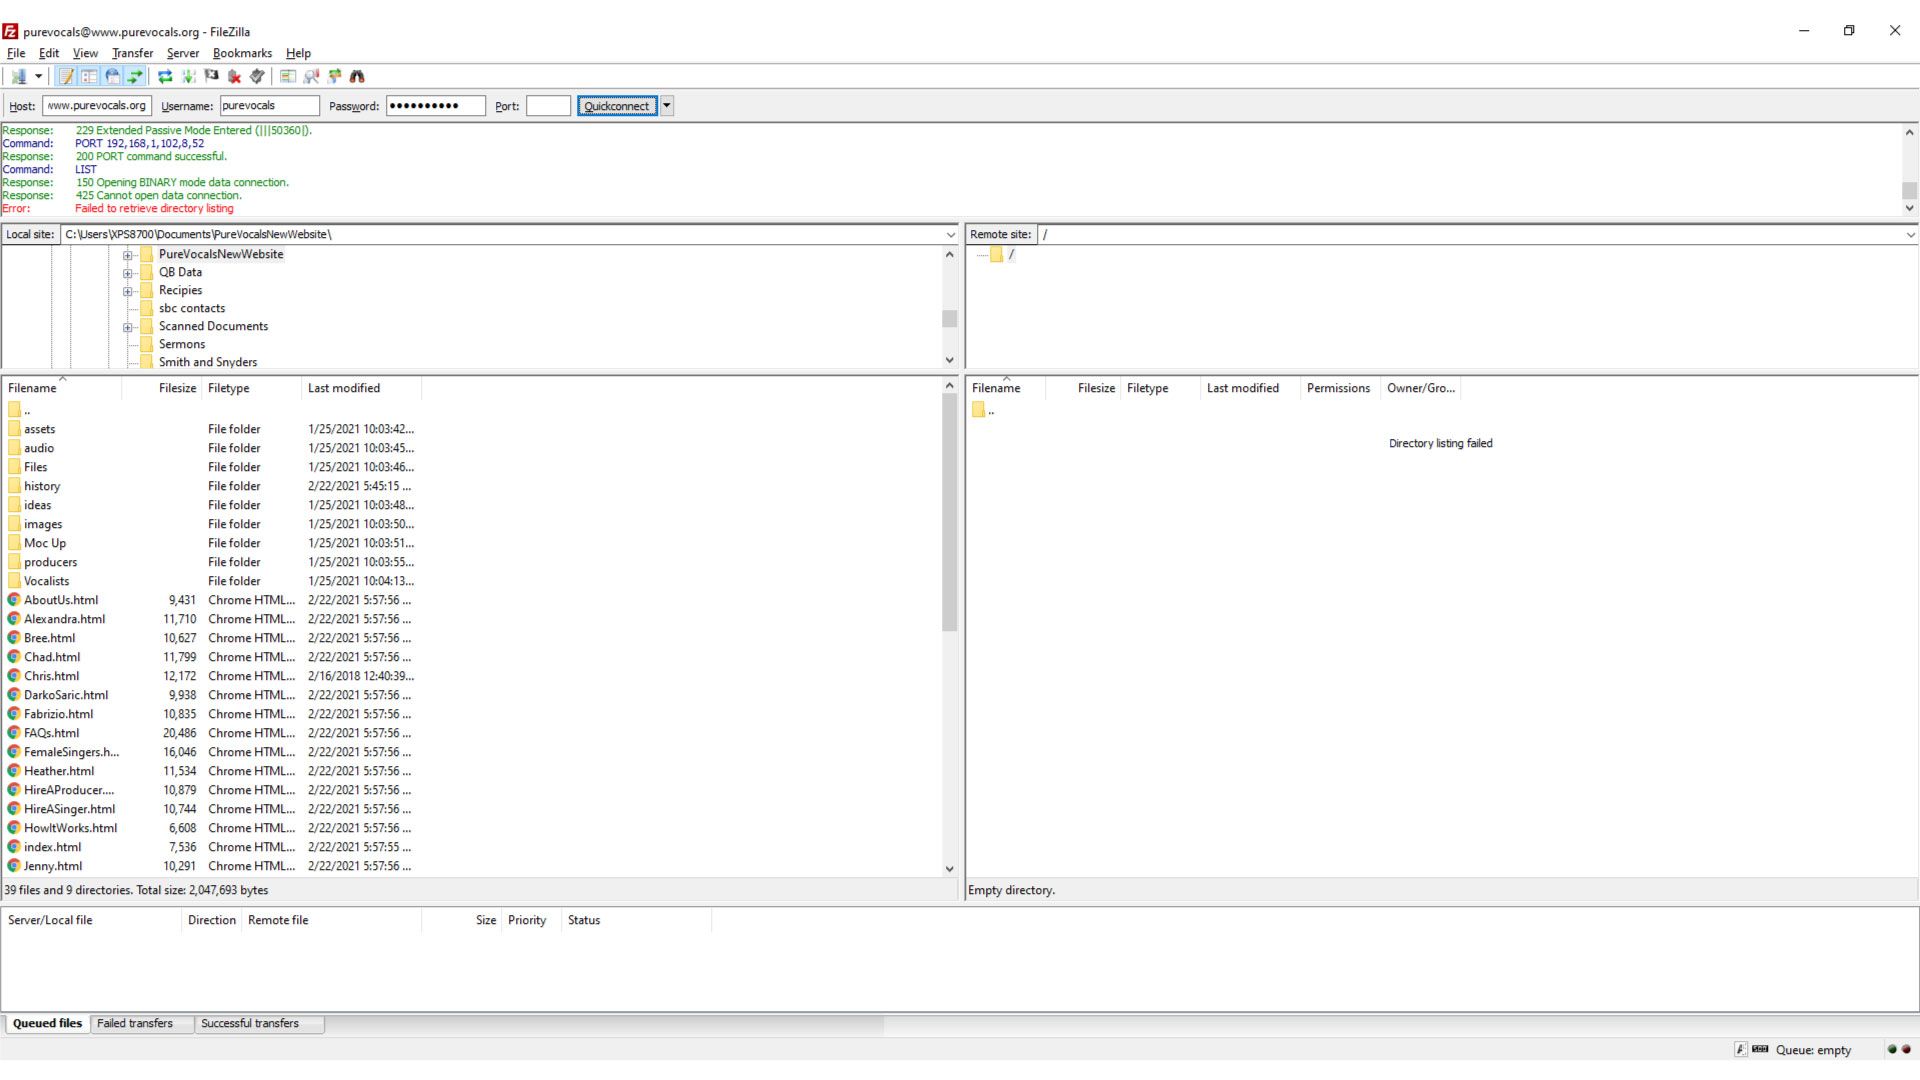Viewport: 1920px width, 1080px height.
Task: Focus the Password input field
Action: [x=436, y=106]
